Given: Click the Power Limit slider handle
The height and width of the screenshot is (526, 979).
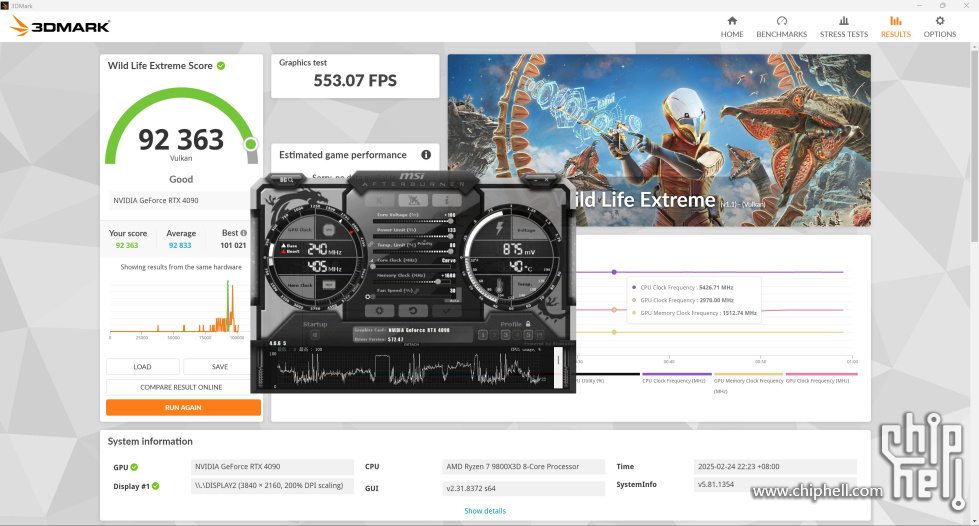Looking at the screenshot, I should pos(451,236).
